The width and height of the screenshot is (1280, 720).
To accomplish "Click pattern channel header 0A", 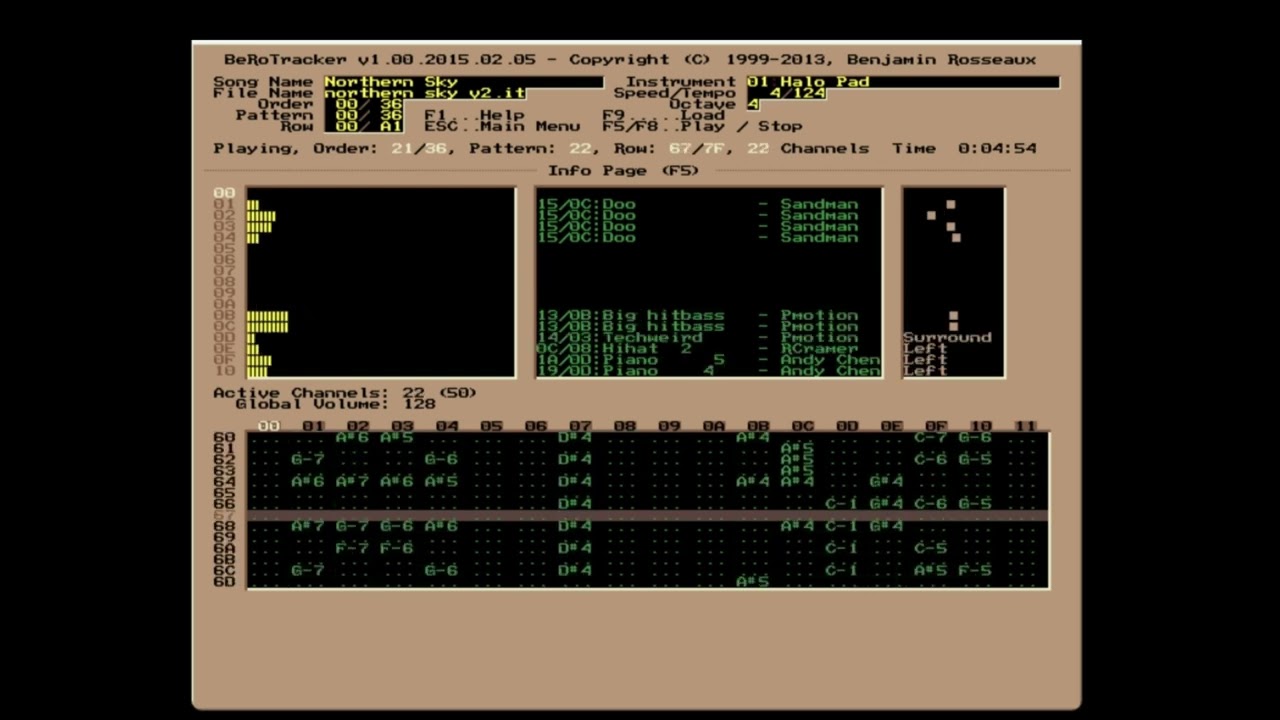I will click(x=714, y=426).
